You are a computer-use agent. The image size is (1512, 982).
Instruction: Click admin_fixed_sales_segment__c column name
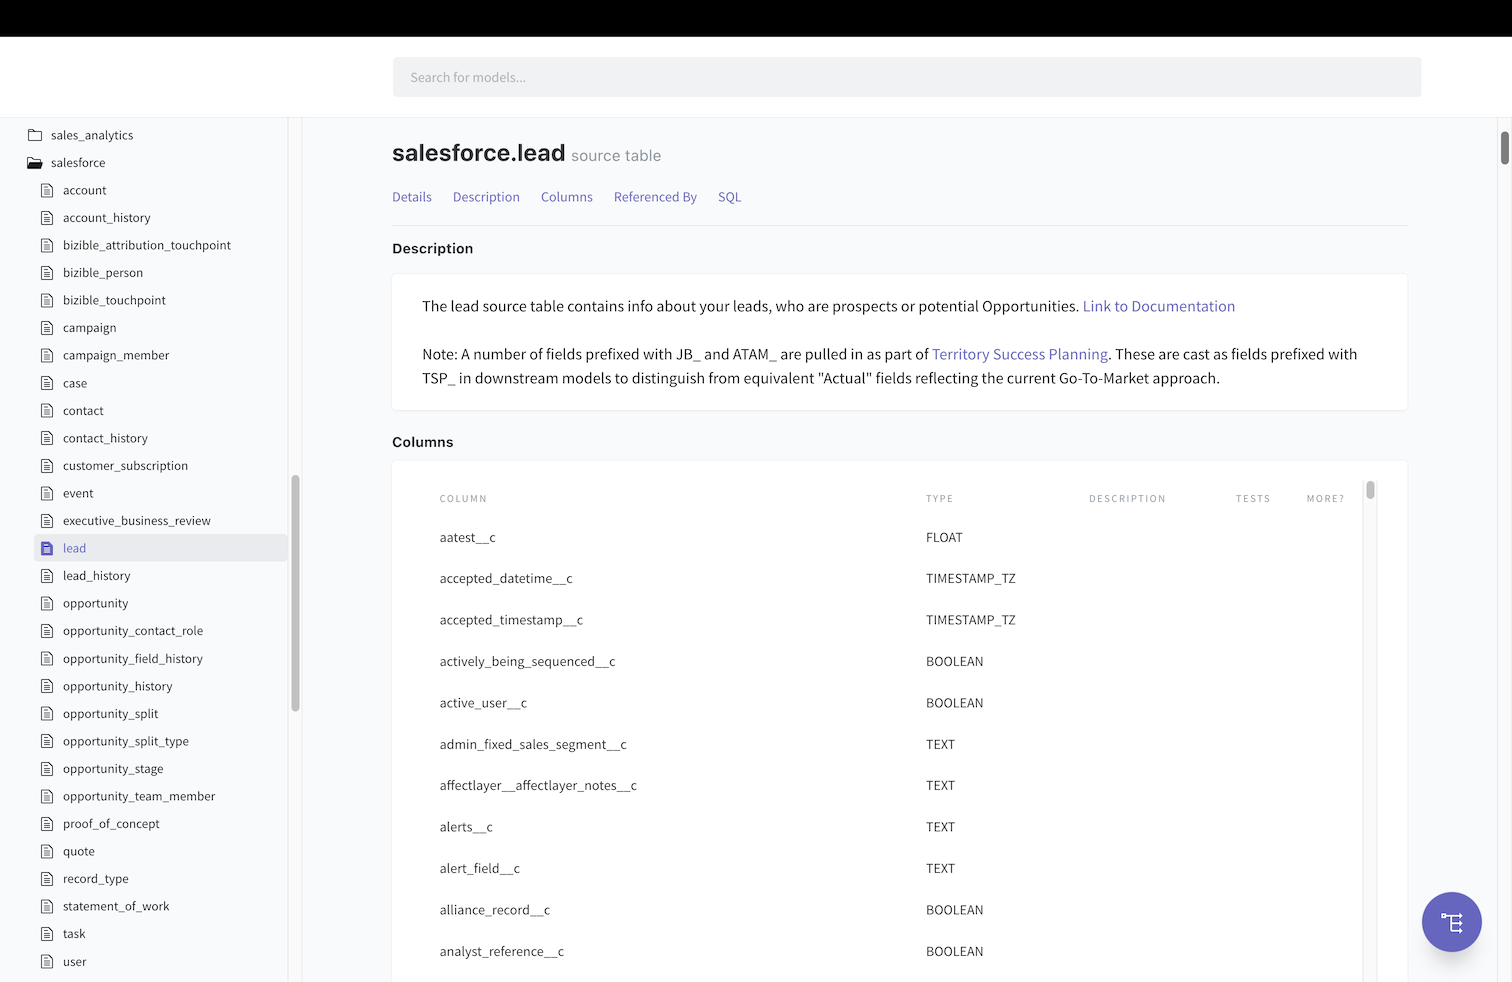pyautogui.click(x=533, y=745)
